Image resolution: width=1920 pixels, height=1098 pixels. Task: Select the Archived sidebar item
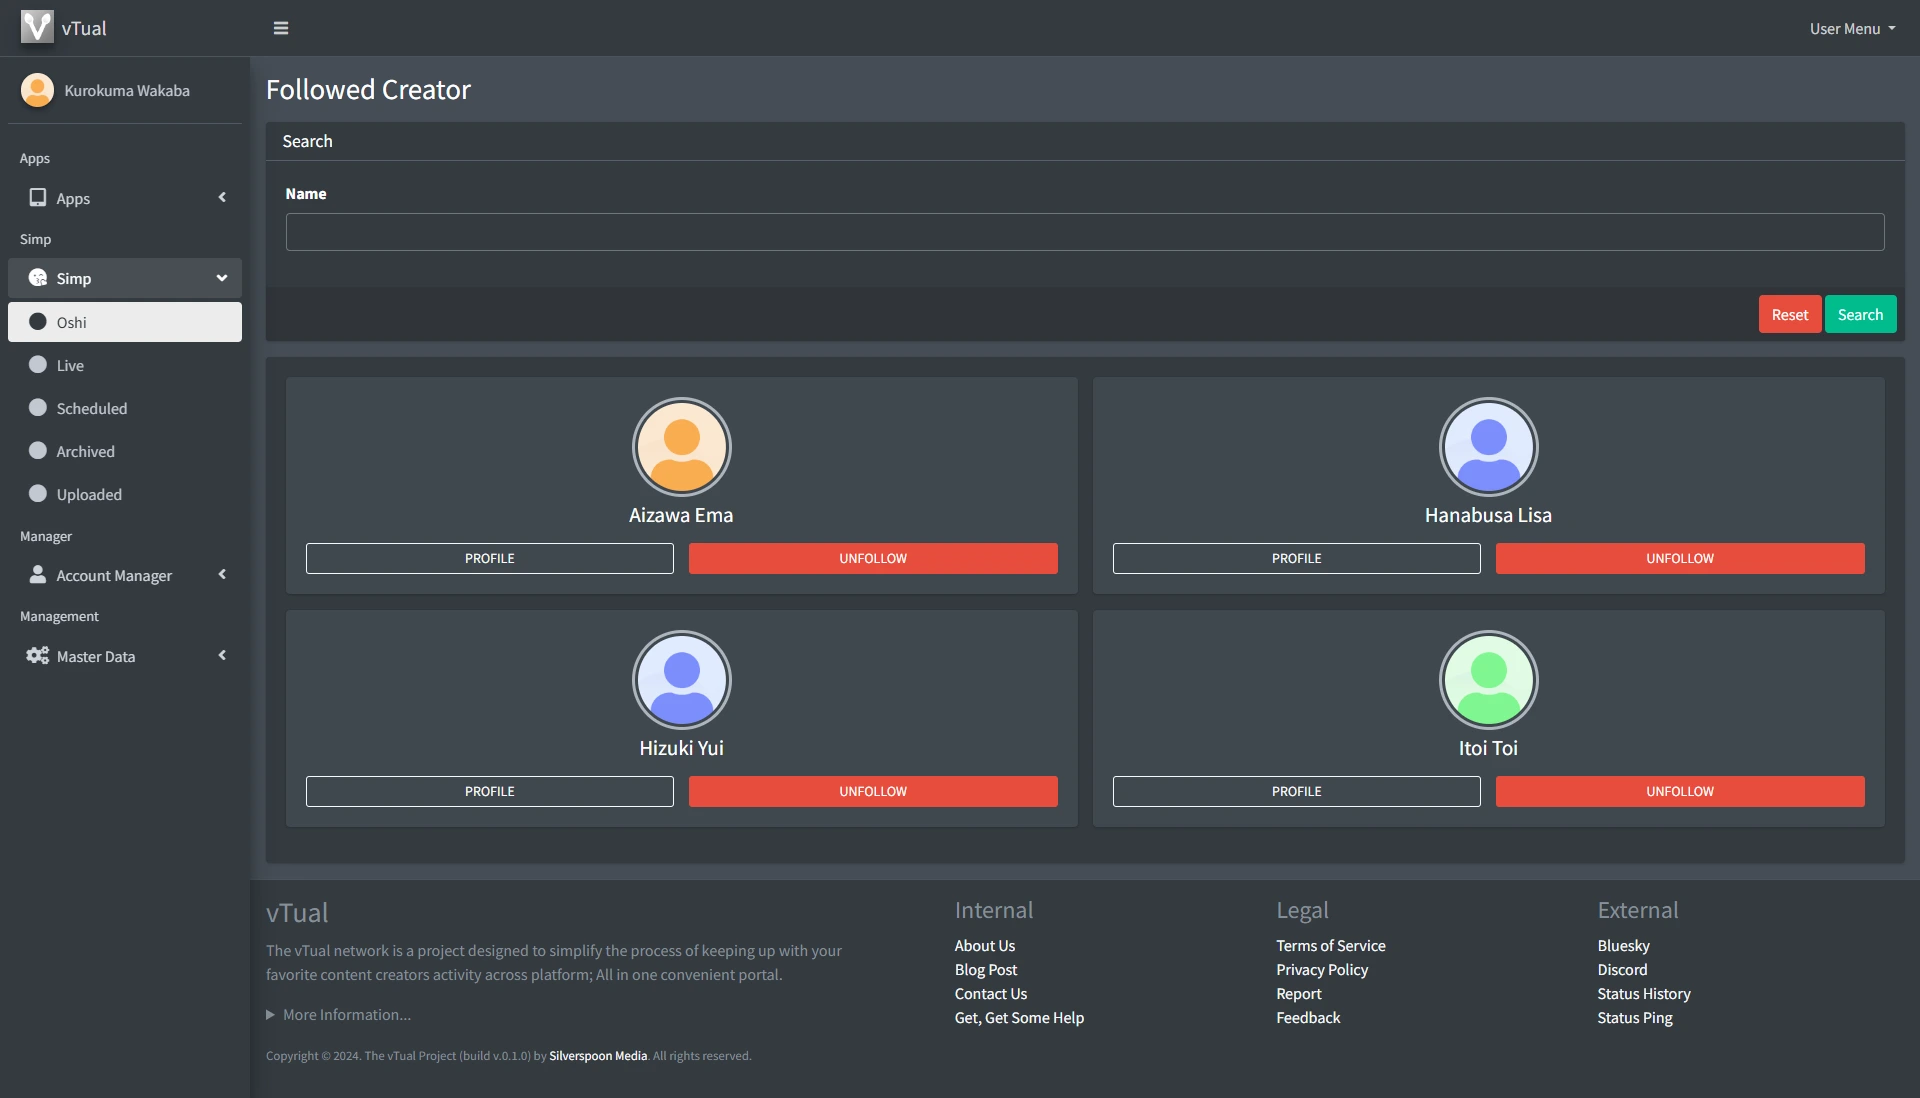point(85,451)
